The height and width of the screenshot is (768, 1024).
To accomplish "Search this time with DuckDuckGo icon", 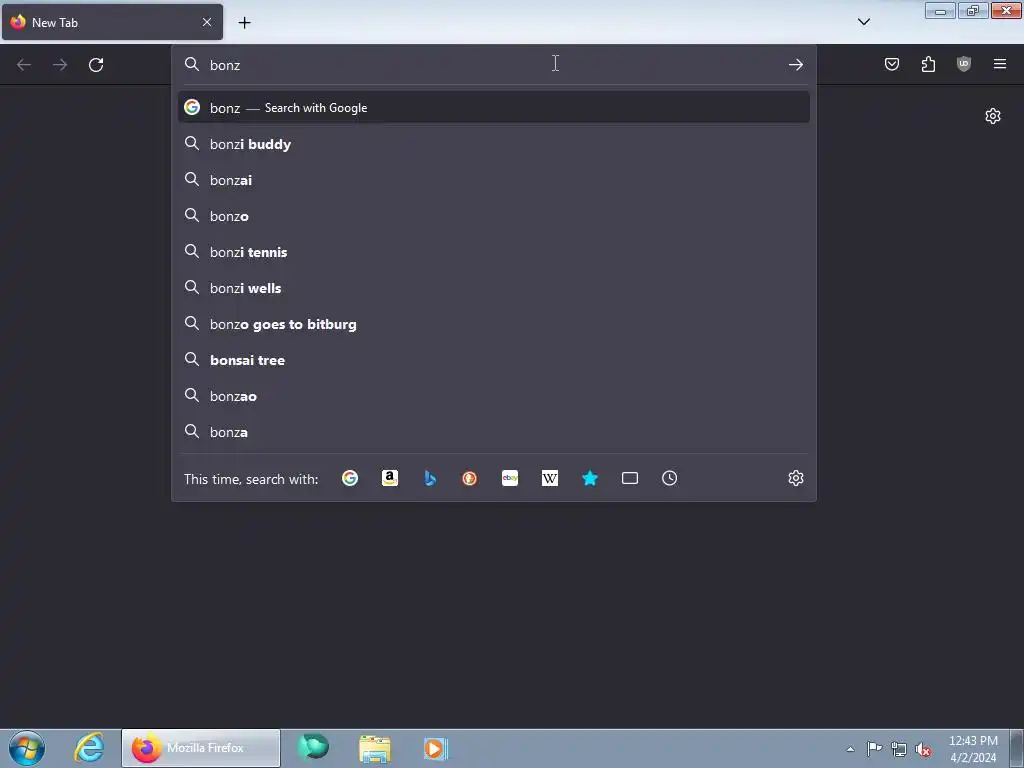I will (x=470, y=478).
